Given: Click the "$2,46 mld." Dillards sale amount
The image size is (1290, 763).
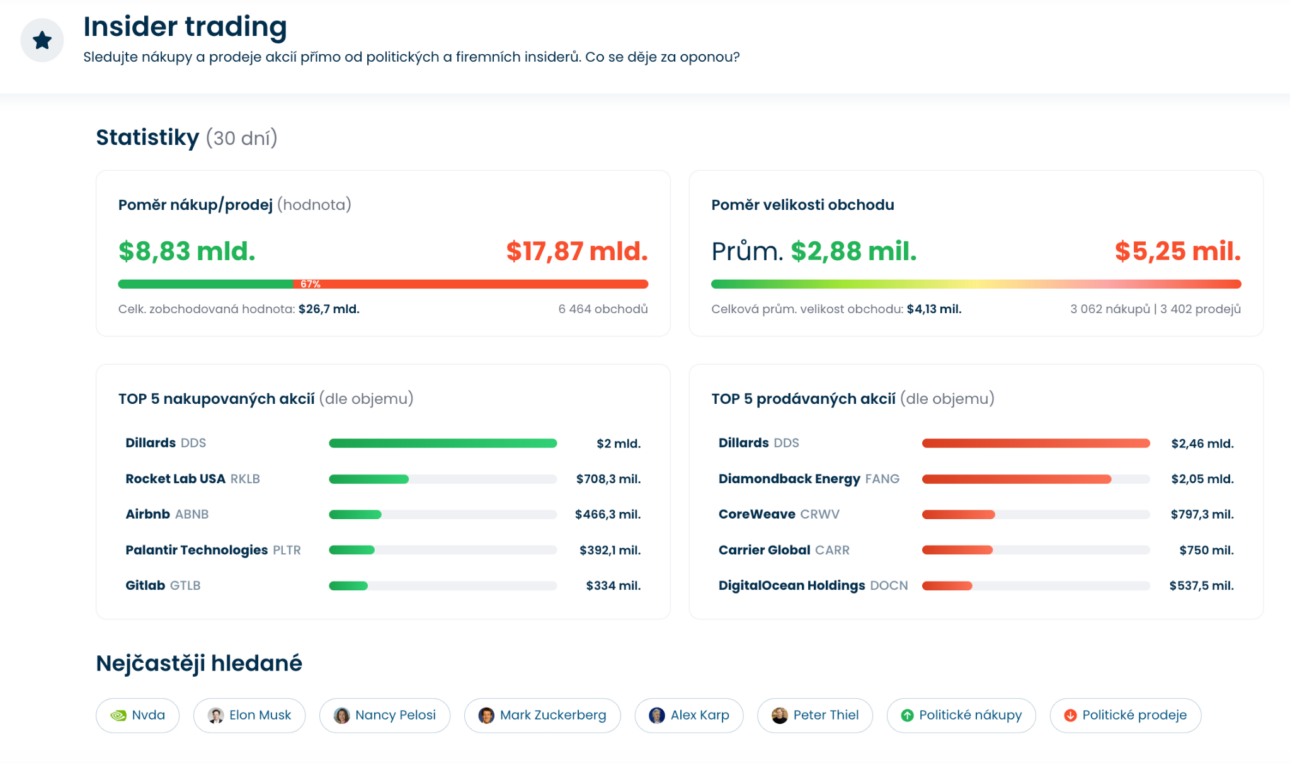Looking at the screenshot, I should click(x=1203, y=443).
